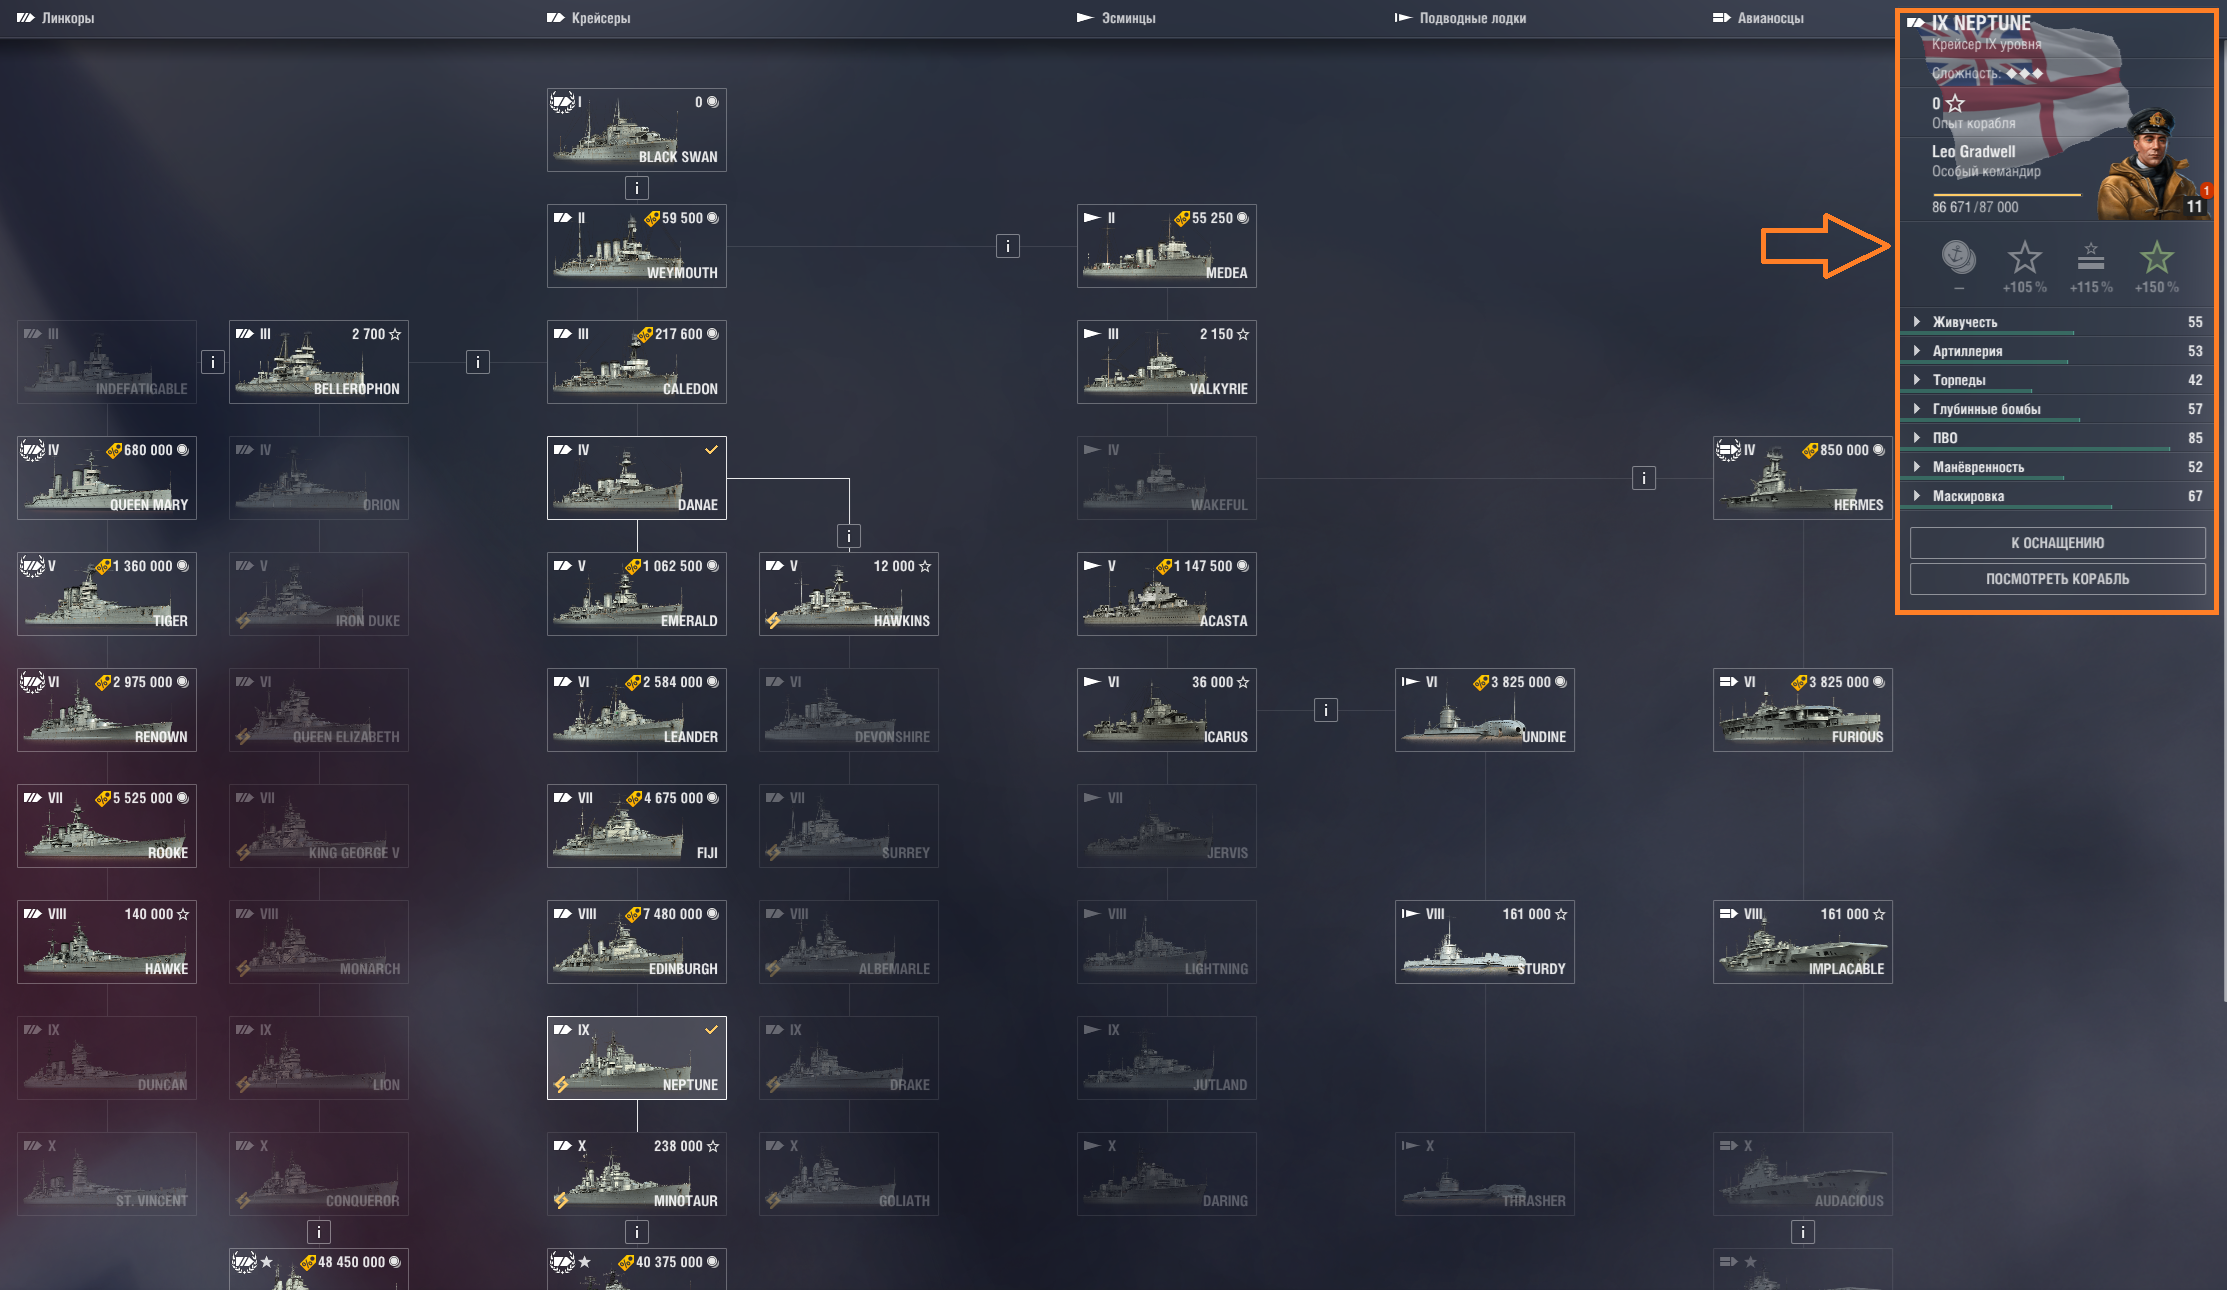Click info icon between Weymouth and Medea
Image resolution: width=2227 pixels, height=1290 pixels.
tap(1008, 246)
